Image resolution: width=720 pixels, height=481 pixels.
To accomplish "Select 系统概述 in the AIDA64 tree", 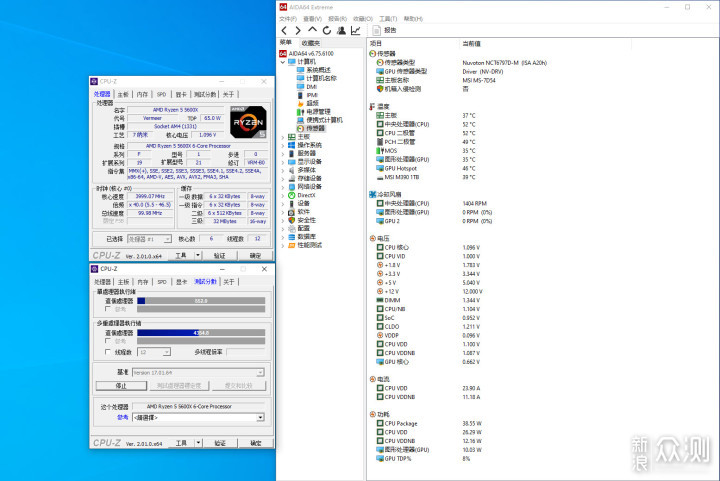I will click(314, 70).
